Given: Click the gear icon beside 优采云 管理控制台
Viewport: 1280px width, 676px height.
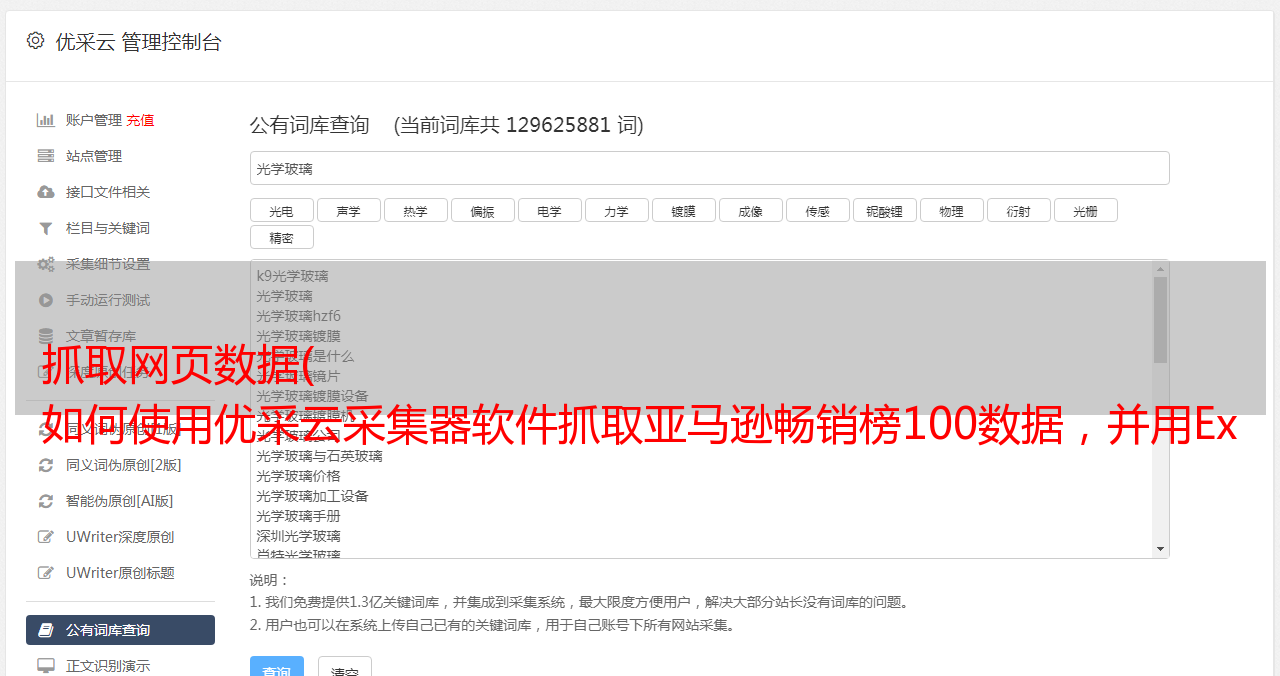Looking at the screenshot, I should 35,41.
